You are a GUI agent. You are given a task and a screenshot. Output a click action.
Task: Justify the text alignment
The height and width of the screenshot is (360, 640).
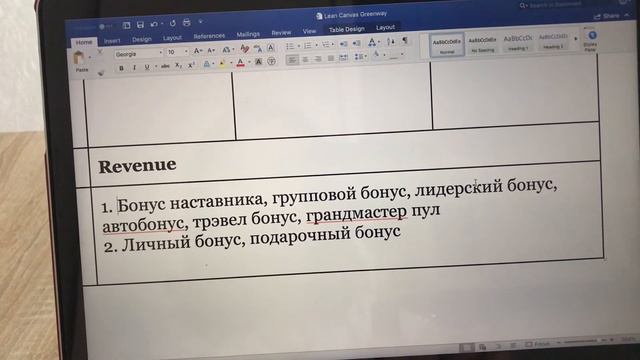331,58
